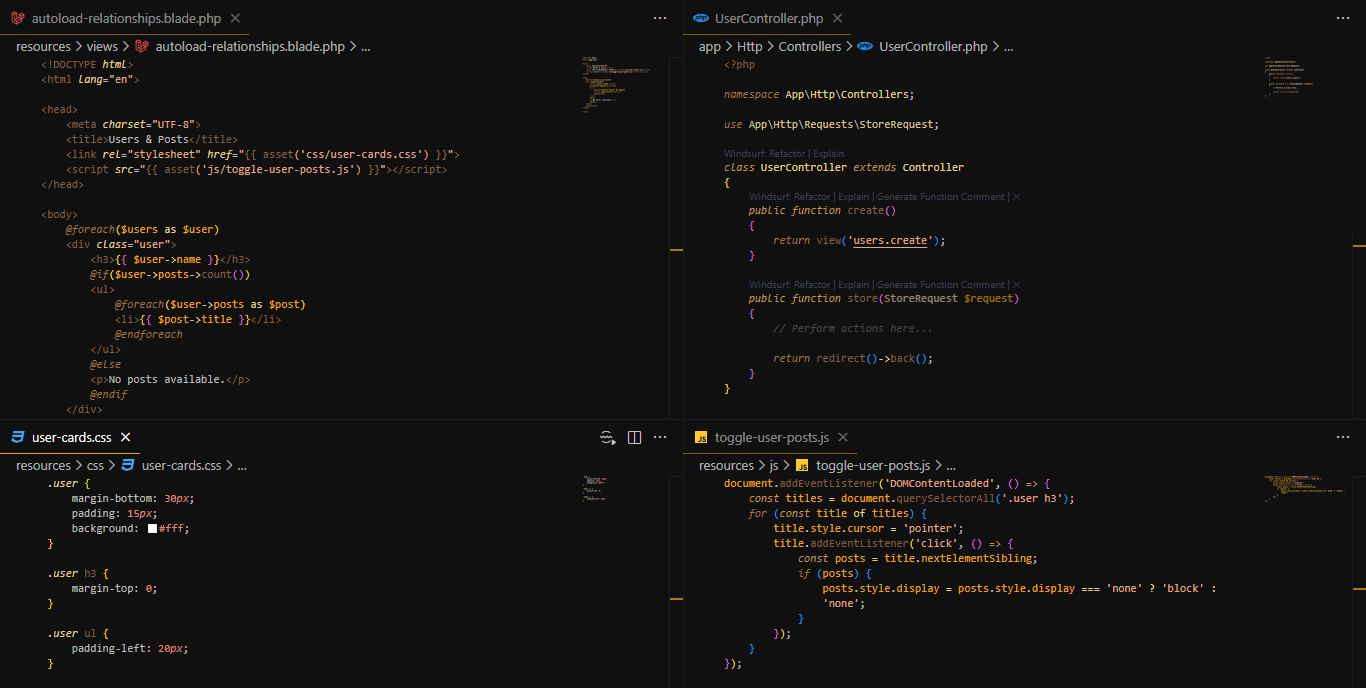Click the run/wave icon beside Split Editor
This screenshot has width=1366, height=688.
coord(607,437)
